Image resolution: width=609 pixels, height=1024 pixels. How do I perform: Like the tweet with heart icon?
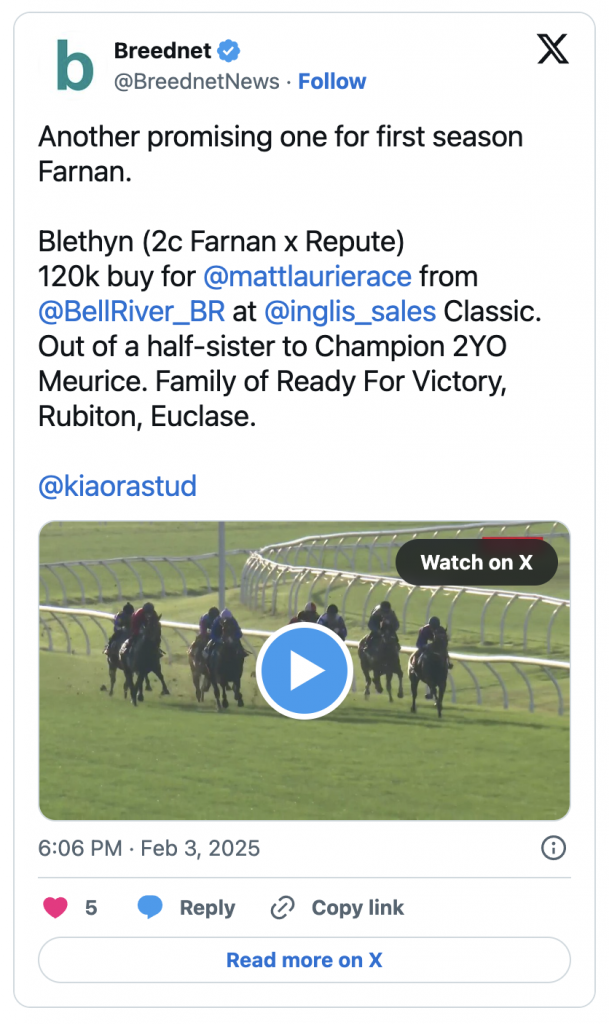click(x=55, y=907)
